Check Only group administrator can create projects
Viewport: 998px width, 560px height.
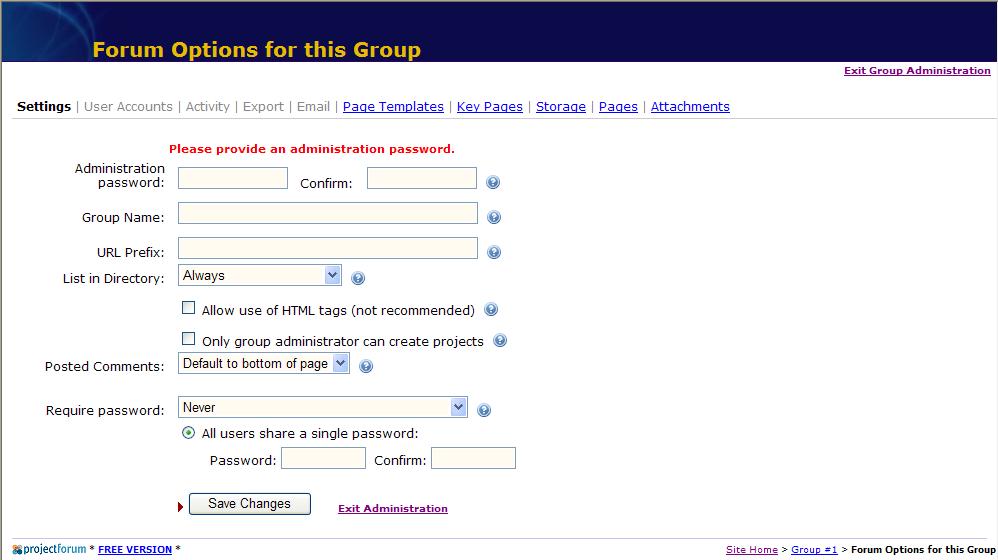pos(188,339)
